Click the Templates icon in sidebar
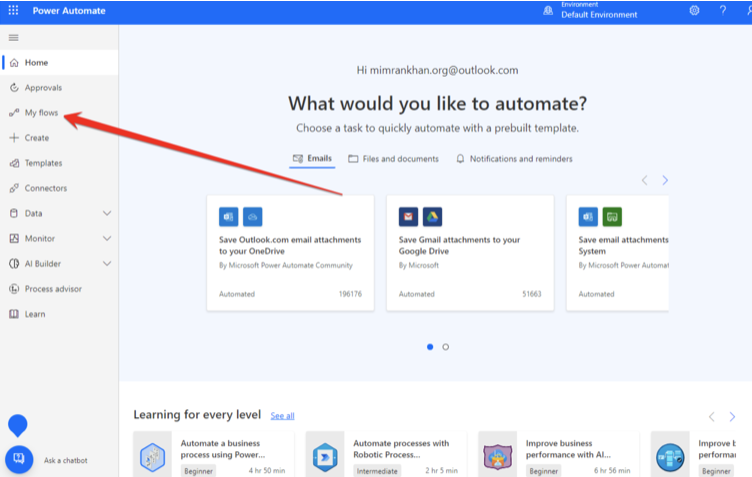This screenshot has width=752, height=477. pos(14,163)
